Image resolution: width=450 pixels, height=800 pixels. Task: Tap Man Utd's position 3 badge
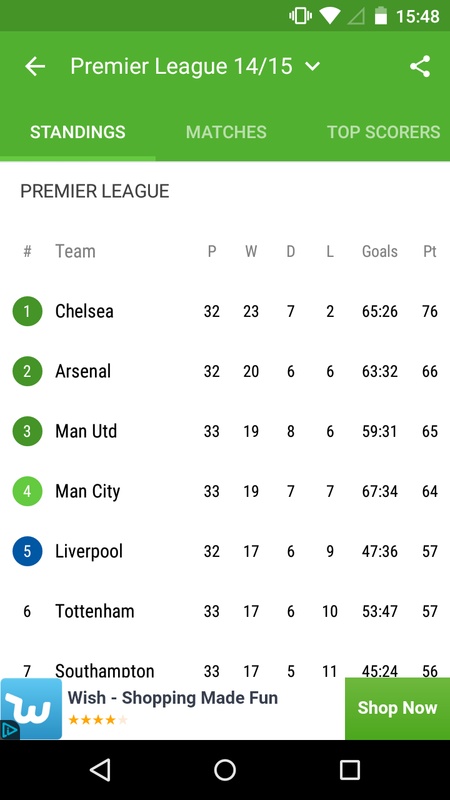(27, 431)
